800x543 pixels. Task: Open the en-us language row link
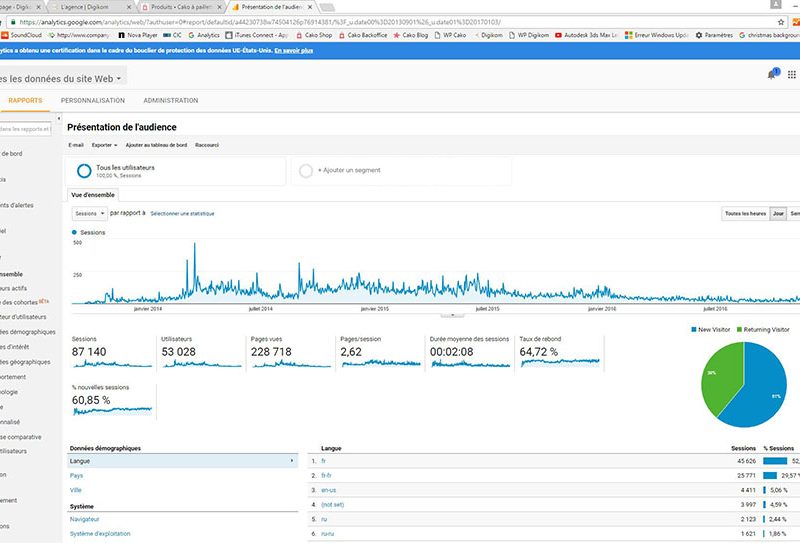[x=329, y=490]
